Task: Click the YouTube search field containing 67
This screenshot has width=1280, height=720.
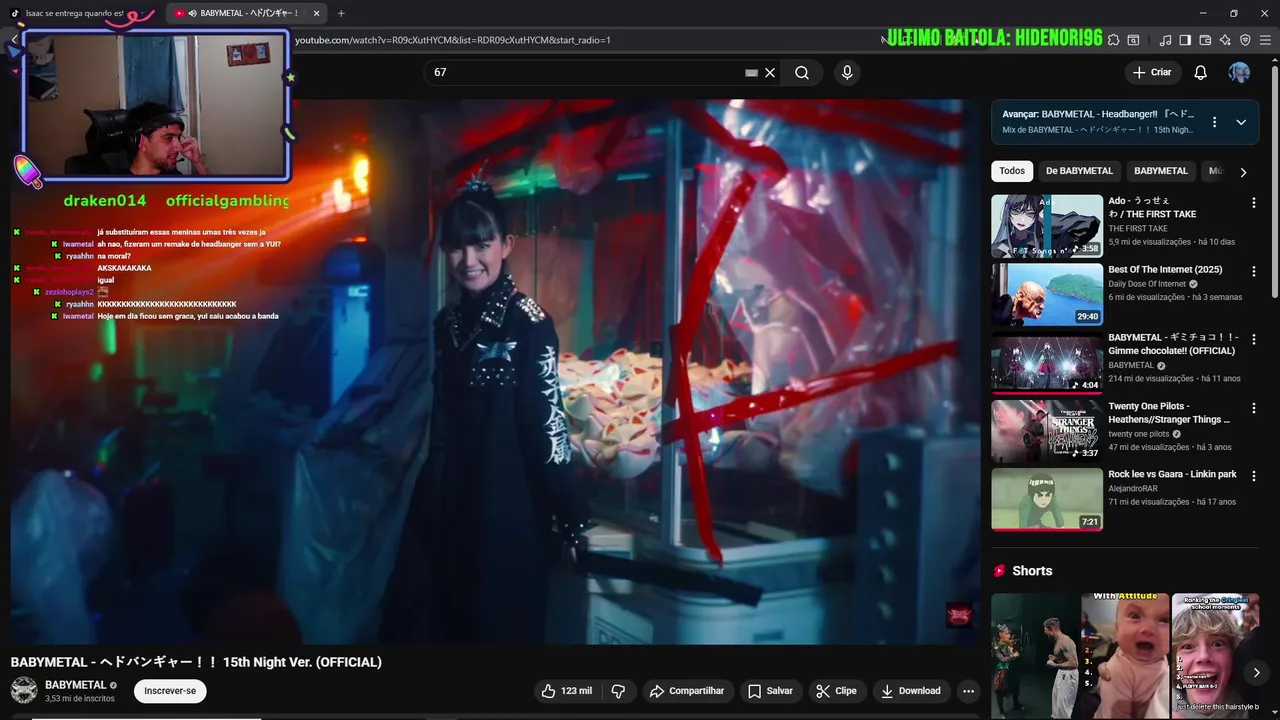Action: (585, 73)
